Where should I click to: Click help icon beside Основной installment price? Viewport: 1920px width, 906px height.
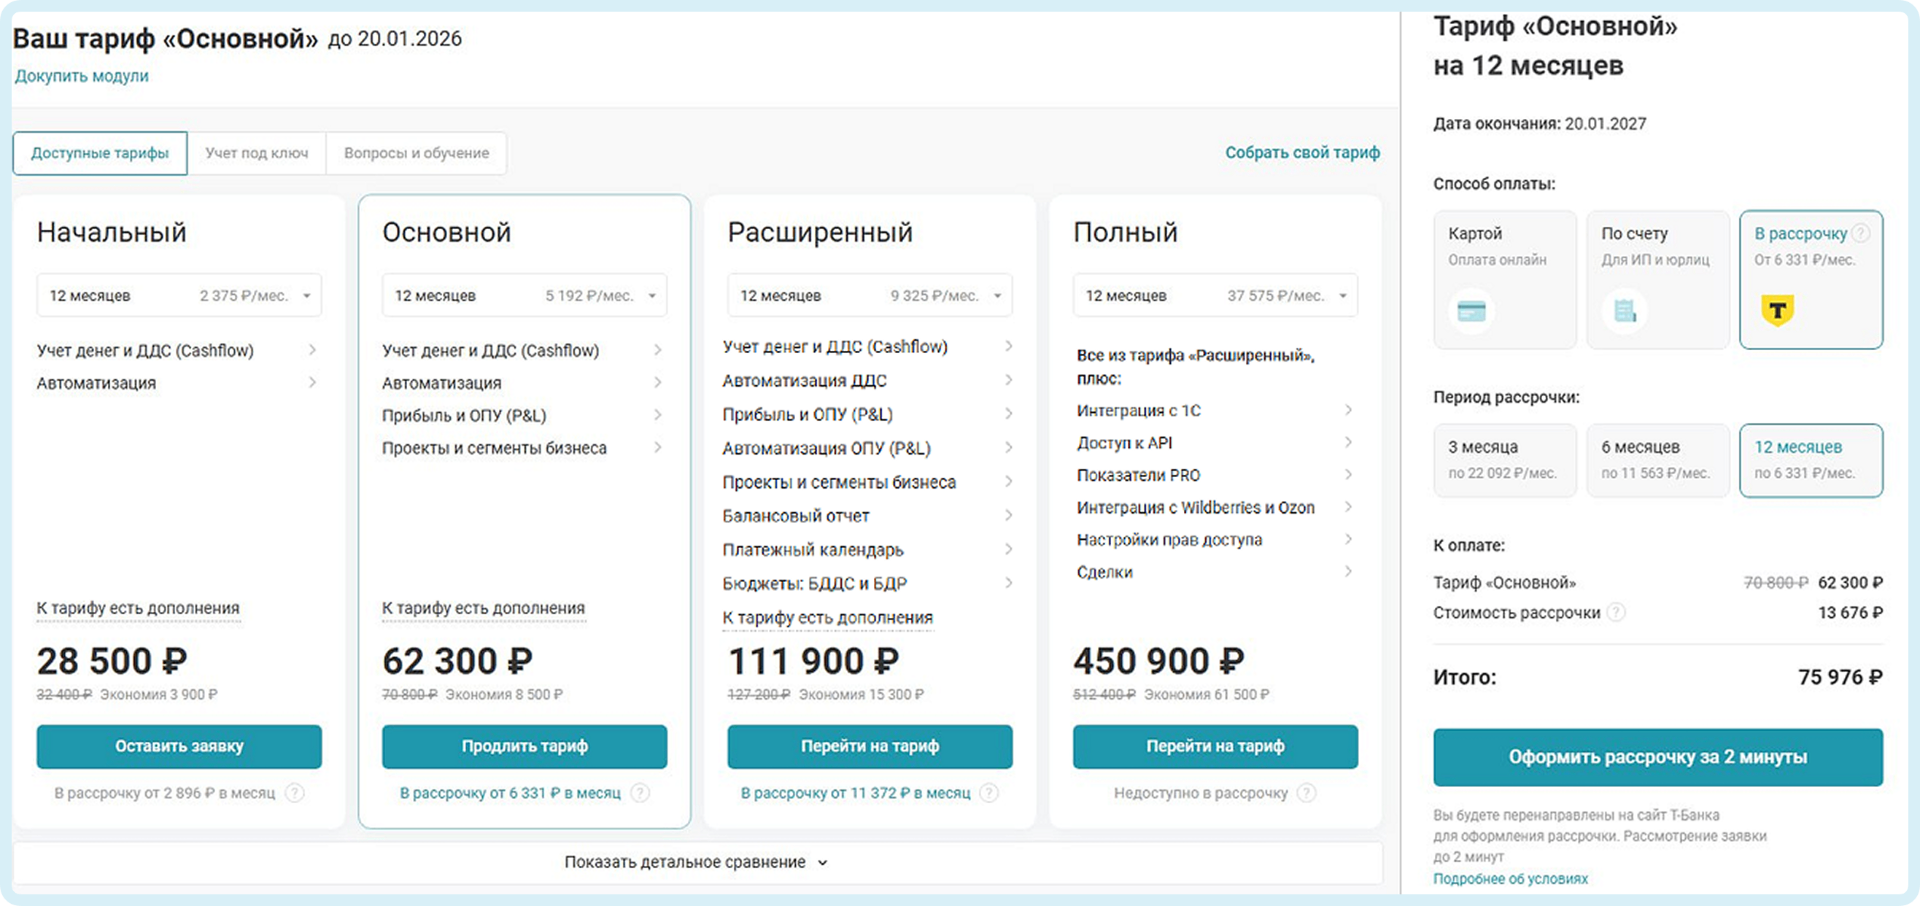640,793
